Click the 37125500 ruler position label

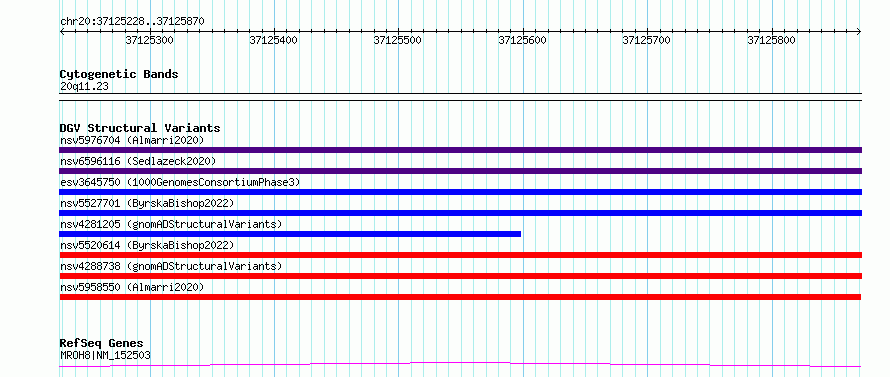(398, 40)
